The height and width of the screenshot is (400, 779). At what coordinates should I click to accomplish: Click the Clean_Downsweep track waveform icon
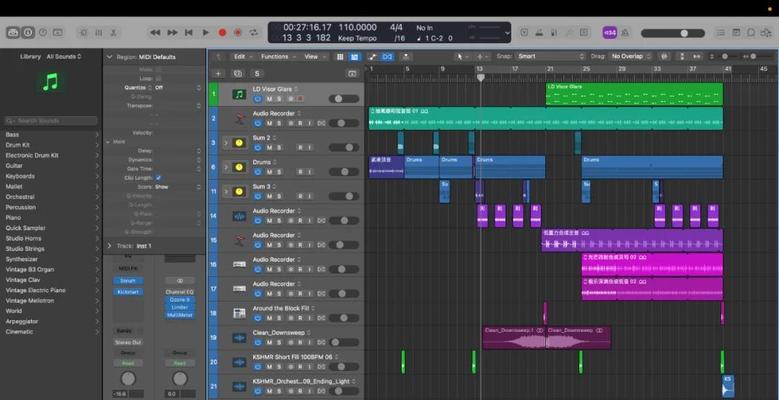tap(239, 338)
